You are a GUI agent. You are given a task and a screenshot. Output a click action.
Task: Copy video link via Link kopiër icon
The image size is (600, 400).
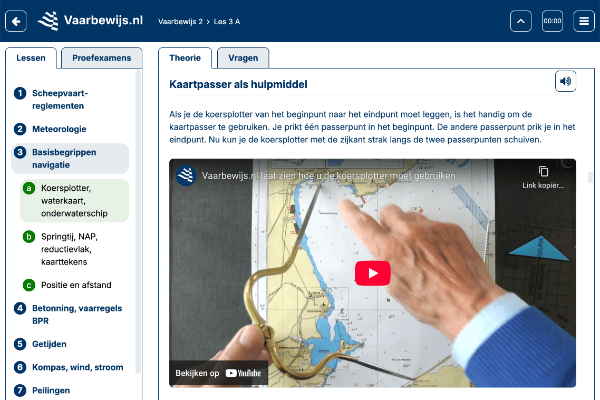[x=543, y=177]
